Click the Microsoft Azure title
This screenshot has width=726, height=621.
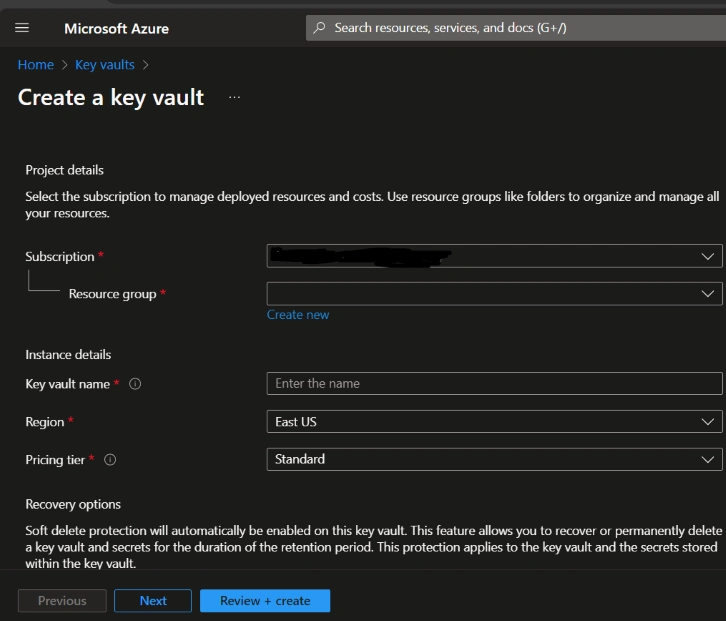(116, 29)
